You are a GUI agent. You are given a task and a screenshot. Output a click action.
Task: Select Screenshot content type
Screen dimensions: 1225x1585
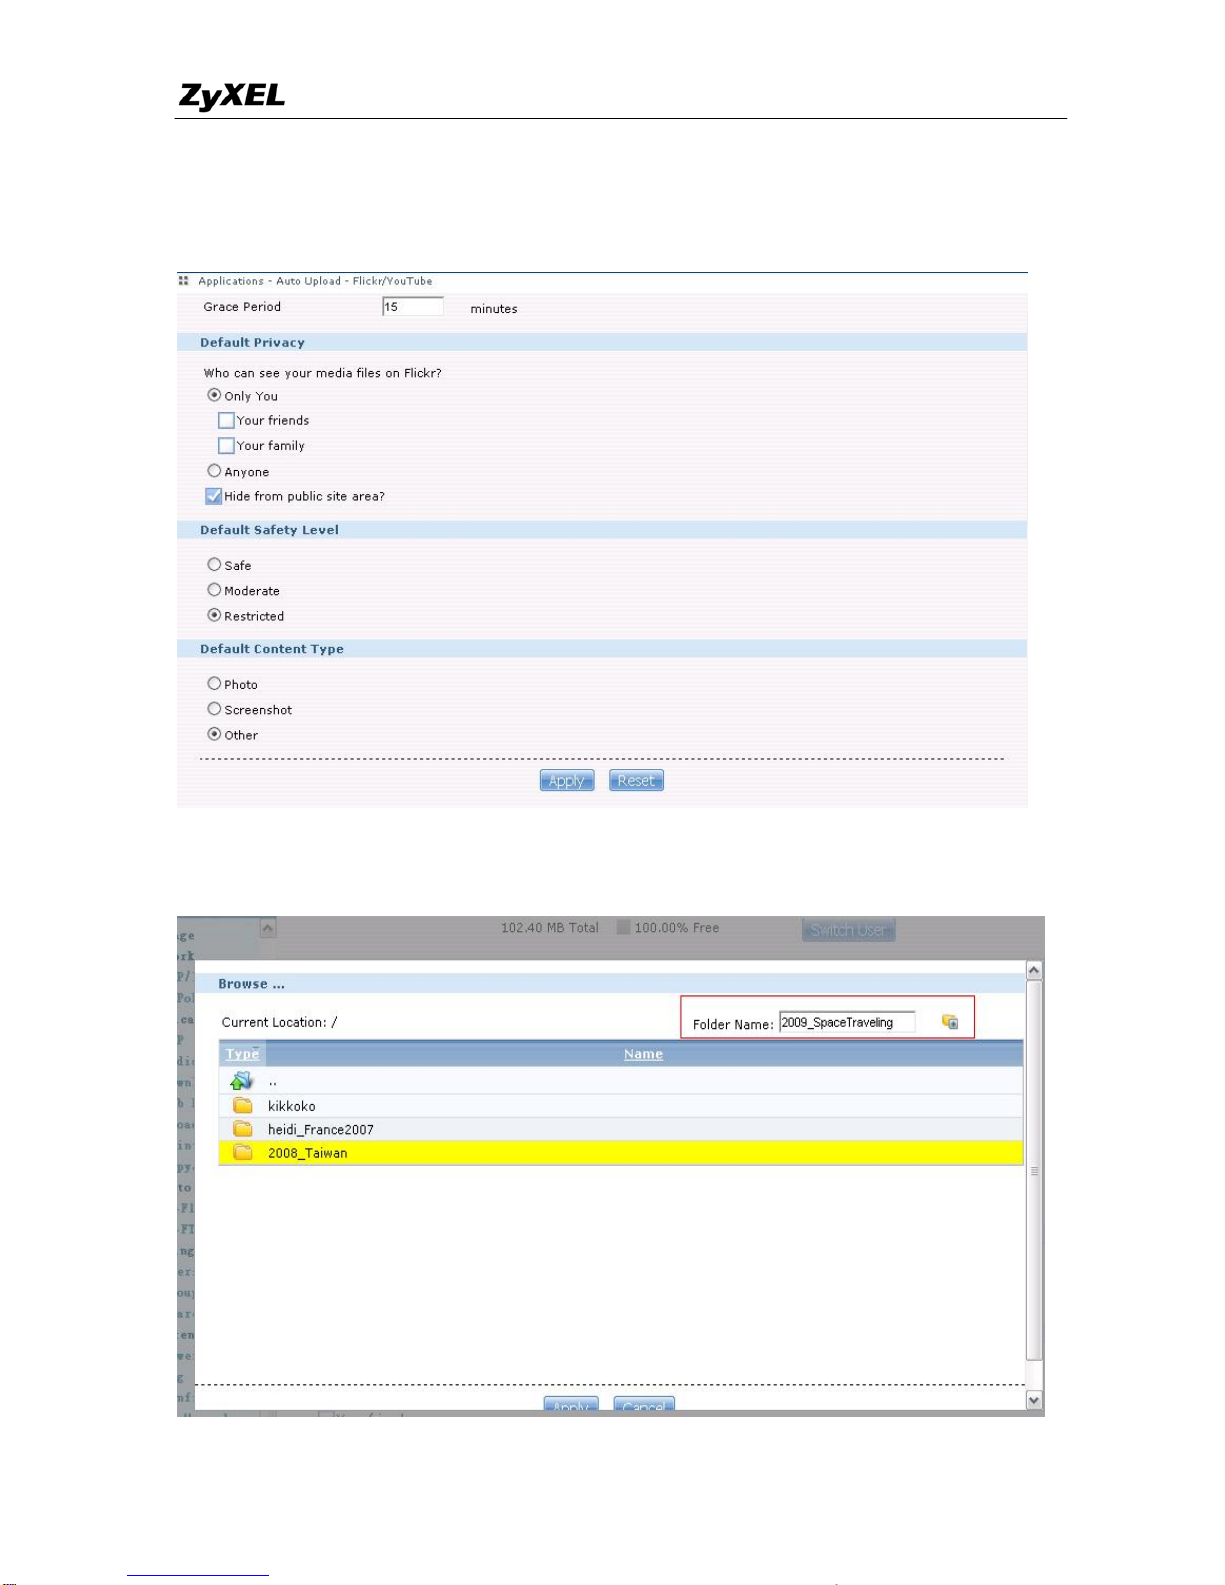coord(214,709)
